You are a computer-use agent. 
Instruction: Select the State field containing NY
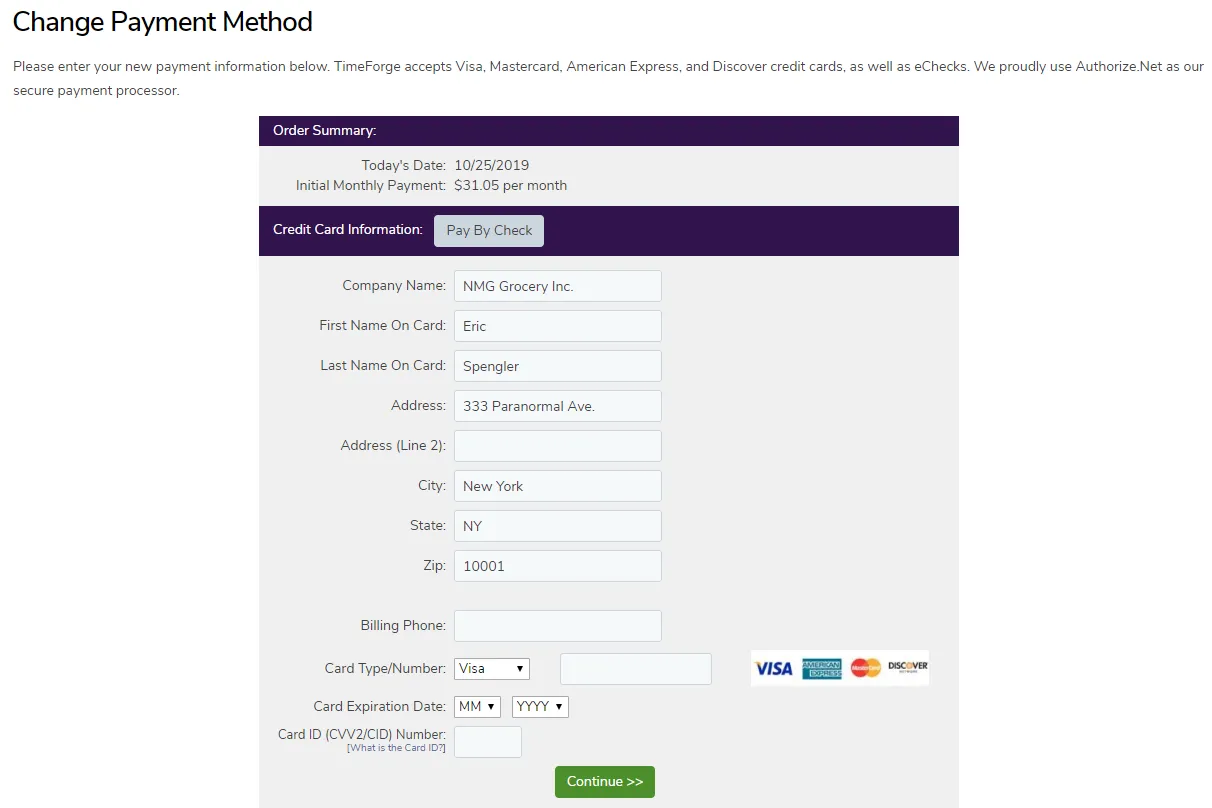(558, 526)
